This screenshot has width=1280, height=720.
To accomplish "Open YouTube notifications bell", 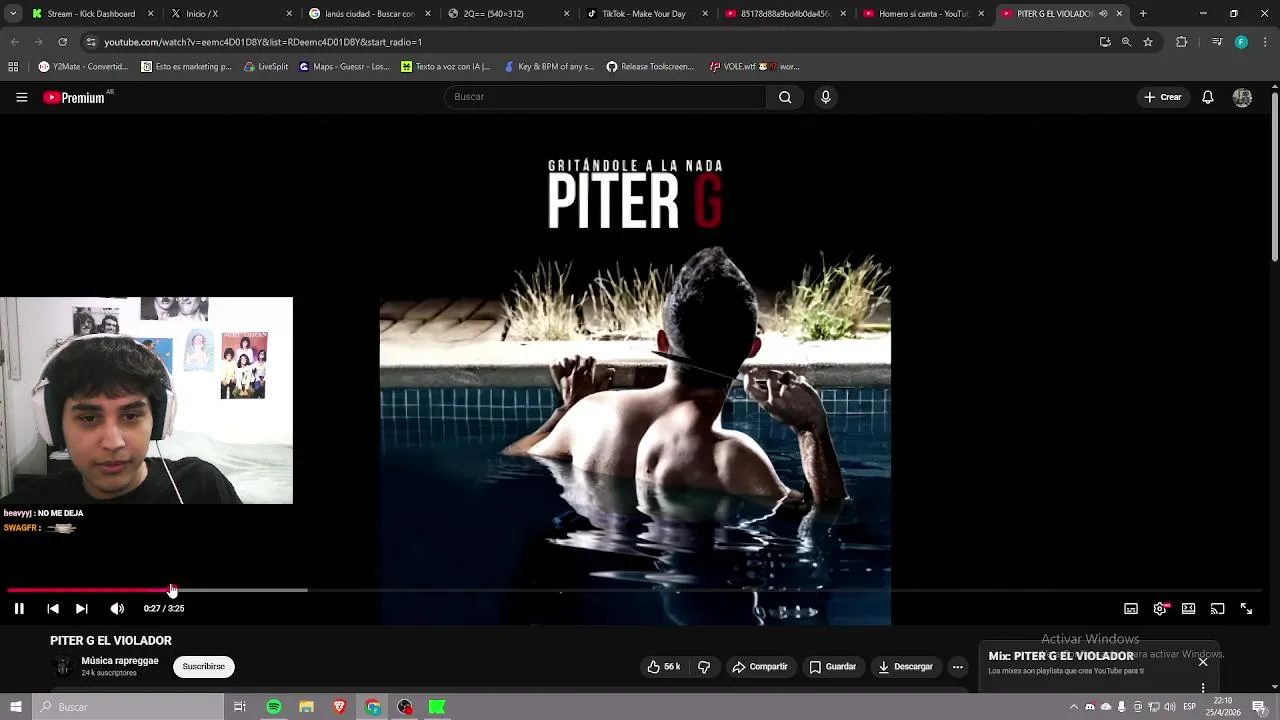I will (x=1208, y=97).
